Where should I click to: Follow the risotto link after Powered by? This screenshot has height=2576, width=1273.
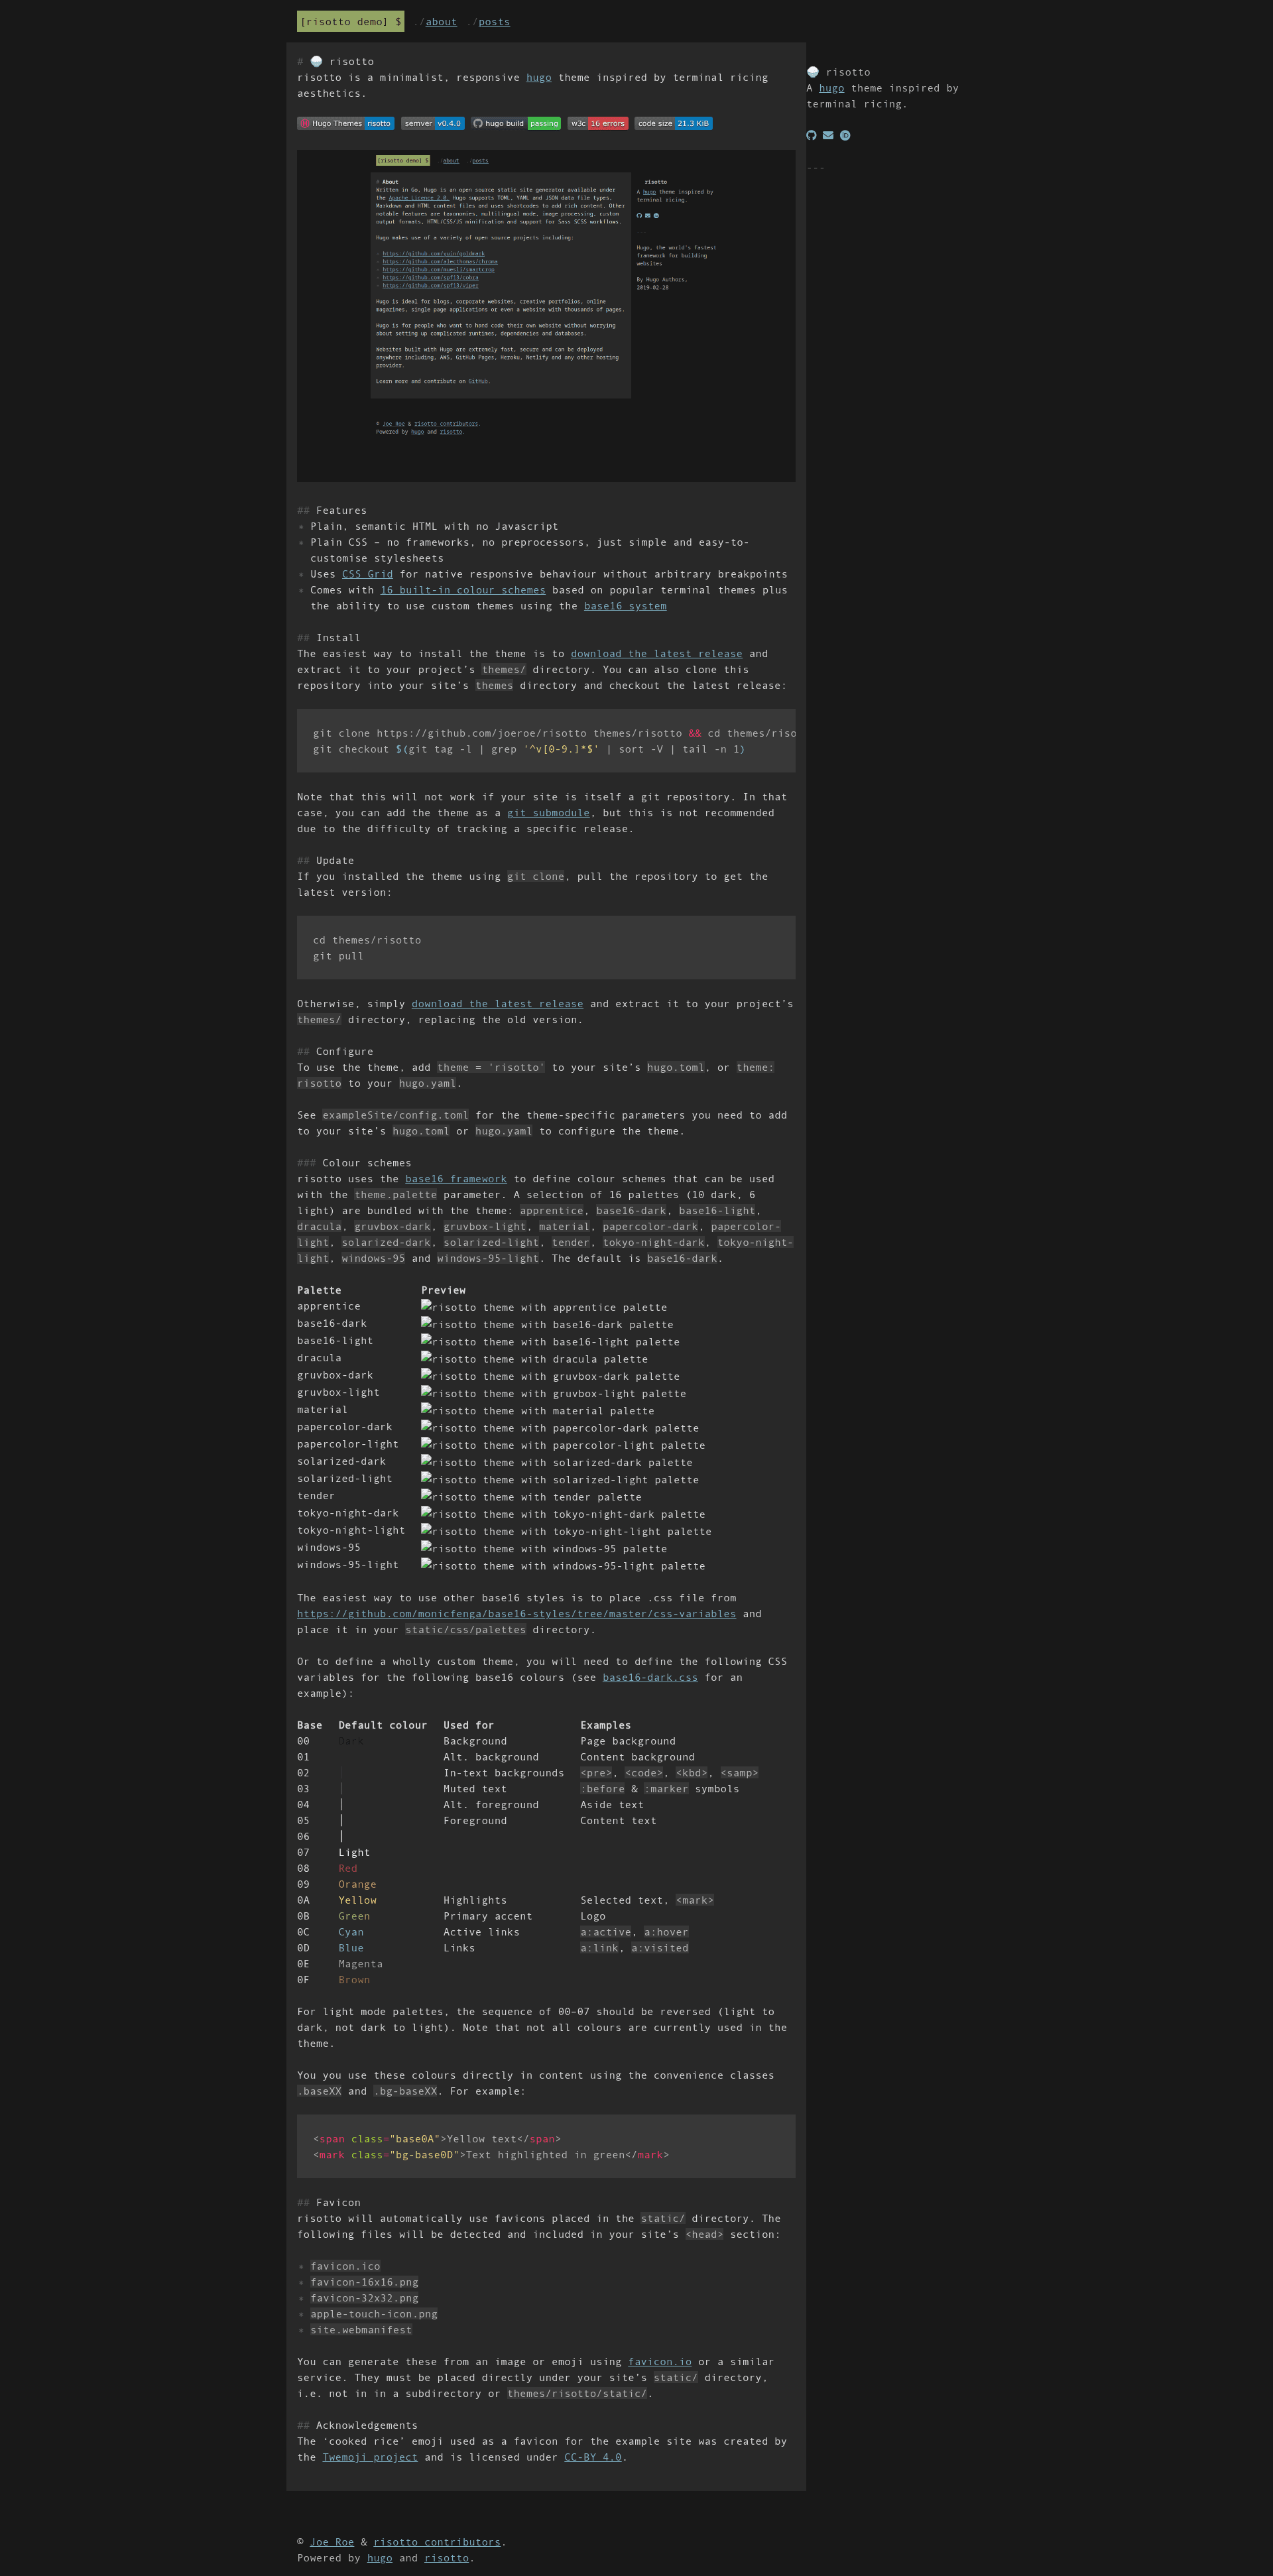pos(446,2558)
